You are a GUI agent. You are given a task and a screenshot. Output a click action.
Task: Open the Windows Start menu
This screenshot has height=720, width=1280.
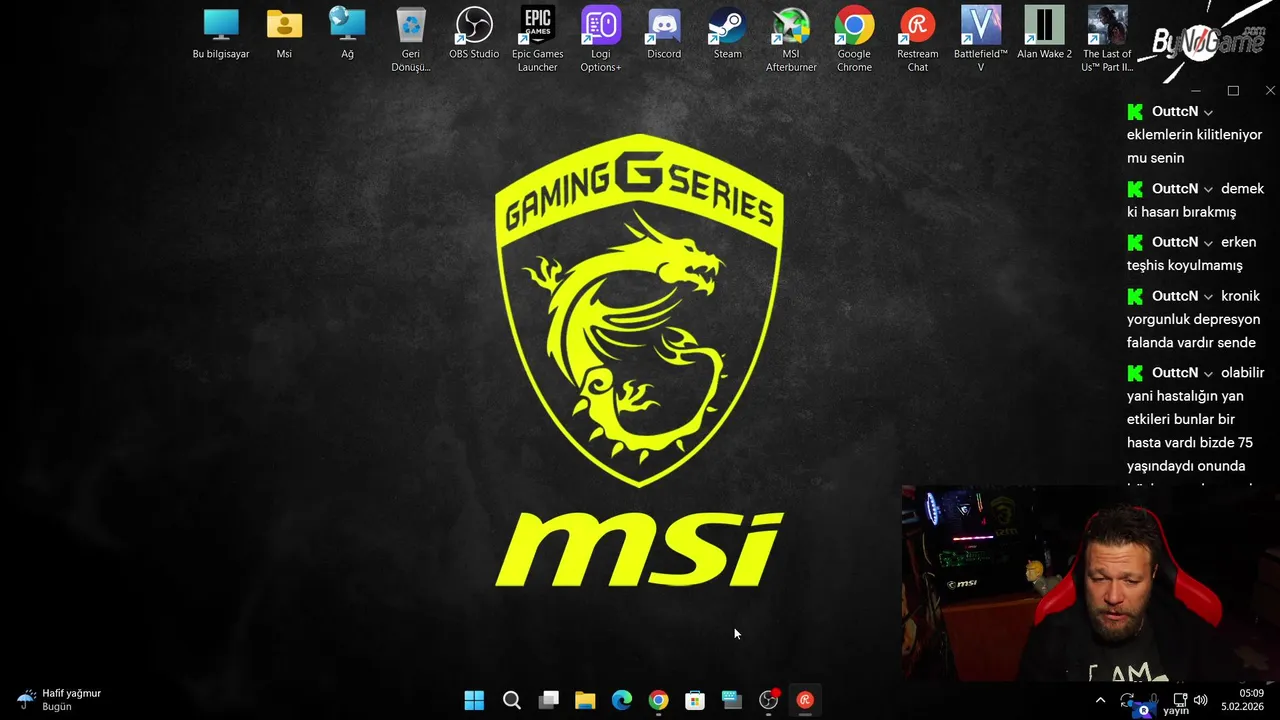474,700
